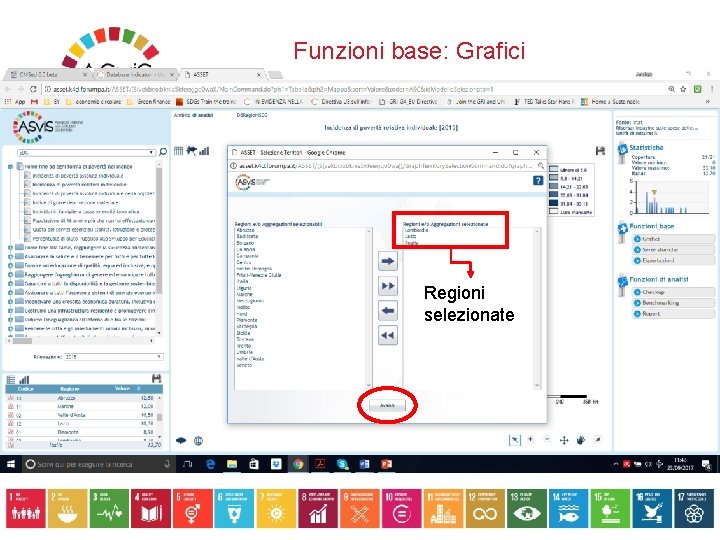The width and height of the screenshot is (720, 540).
Task: Open bar chart view icon above the map
Action: click(x=204, y=151)
